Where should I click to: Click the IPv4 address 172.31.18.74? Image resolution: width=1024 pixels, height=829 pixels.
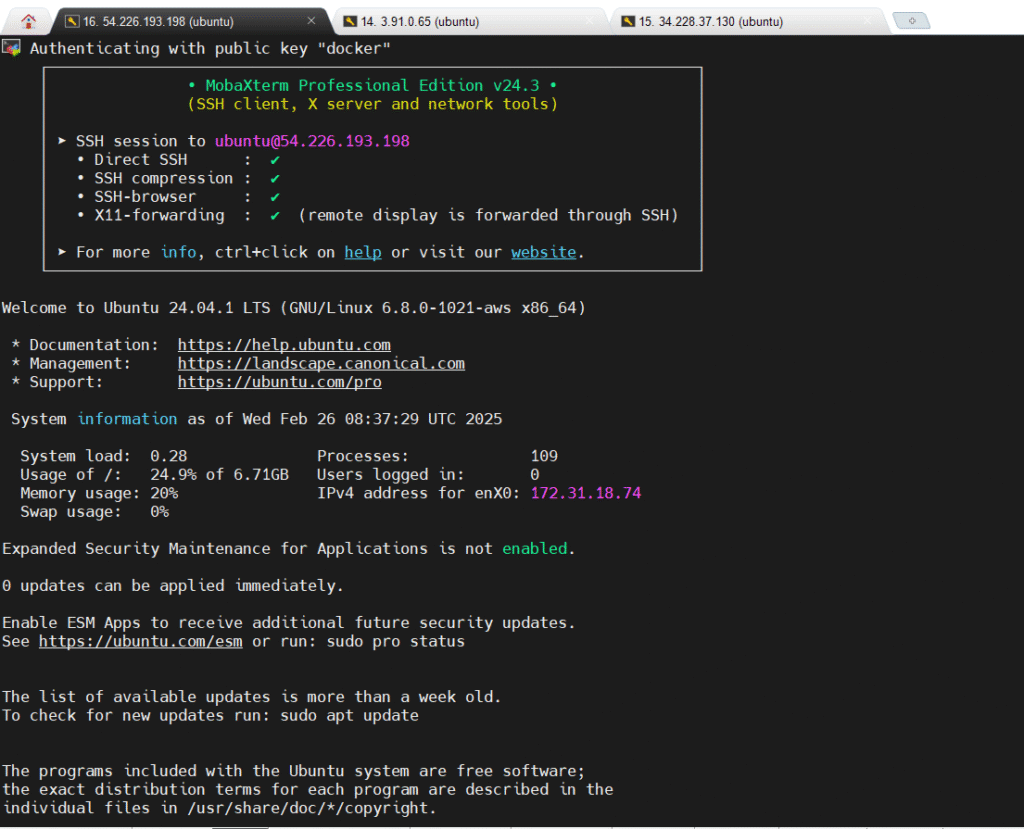click(x=585, y=493)
